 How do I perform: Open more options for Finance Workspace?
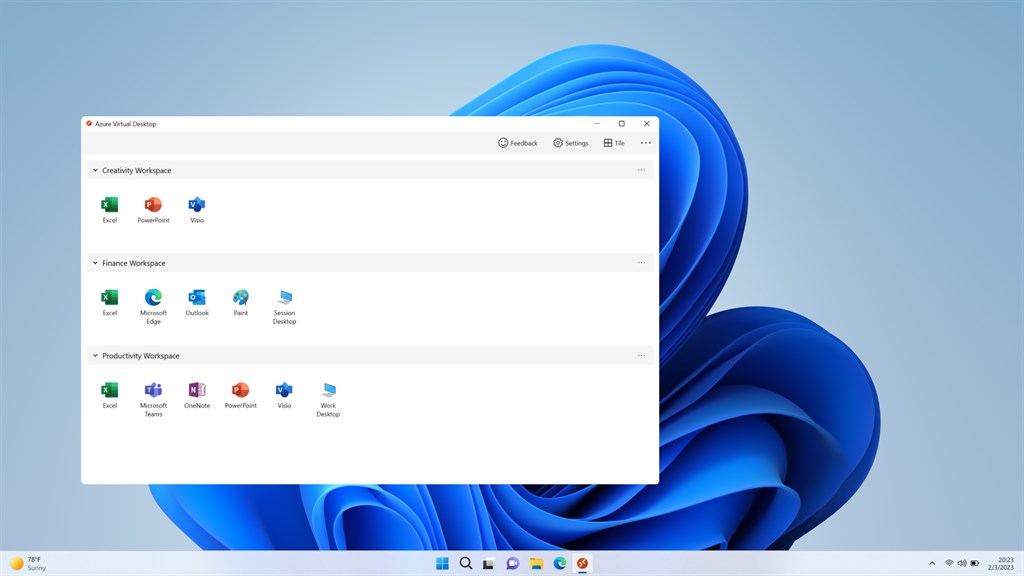coord(641,263)
